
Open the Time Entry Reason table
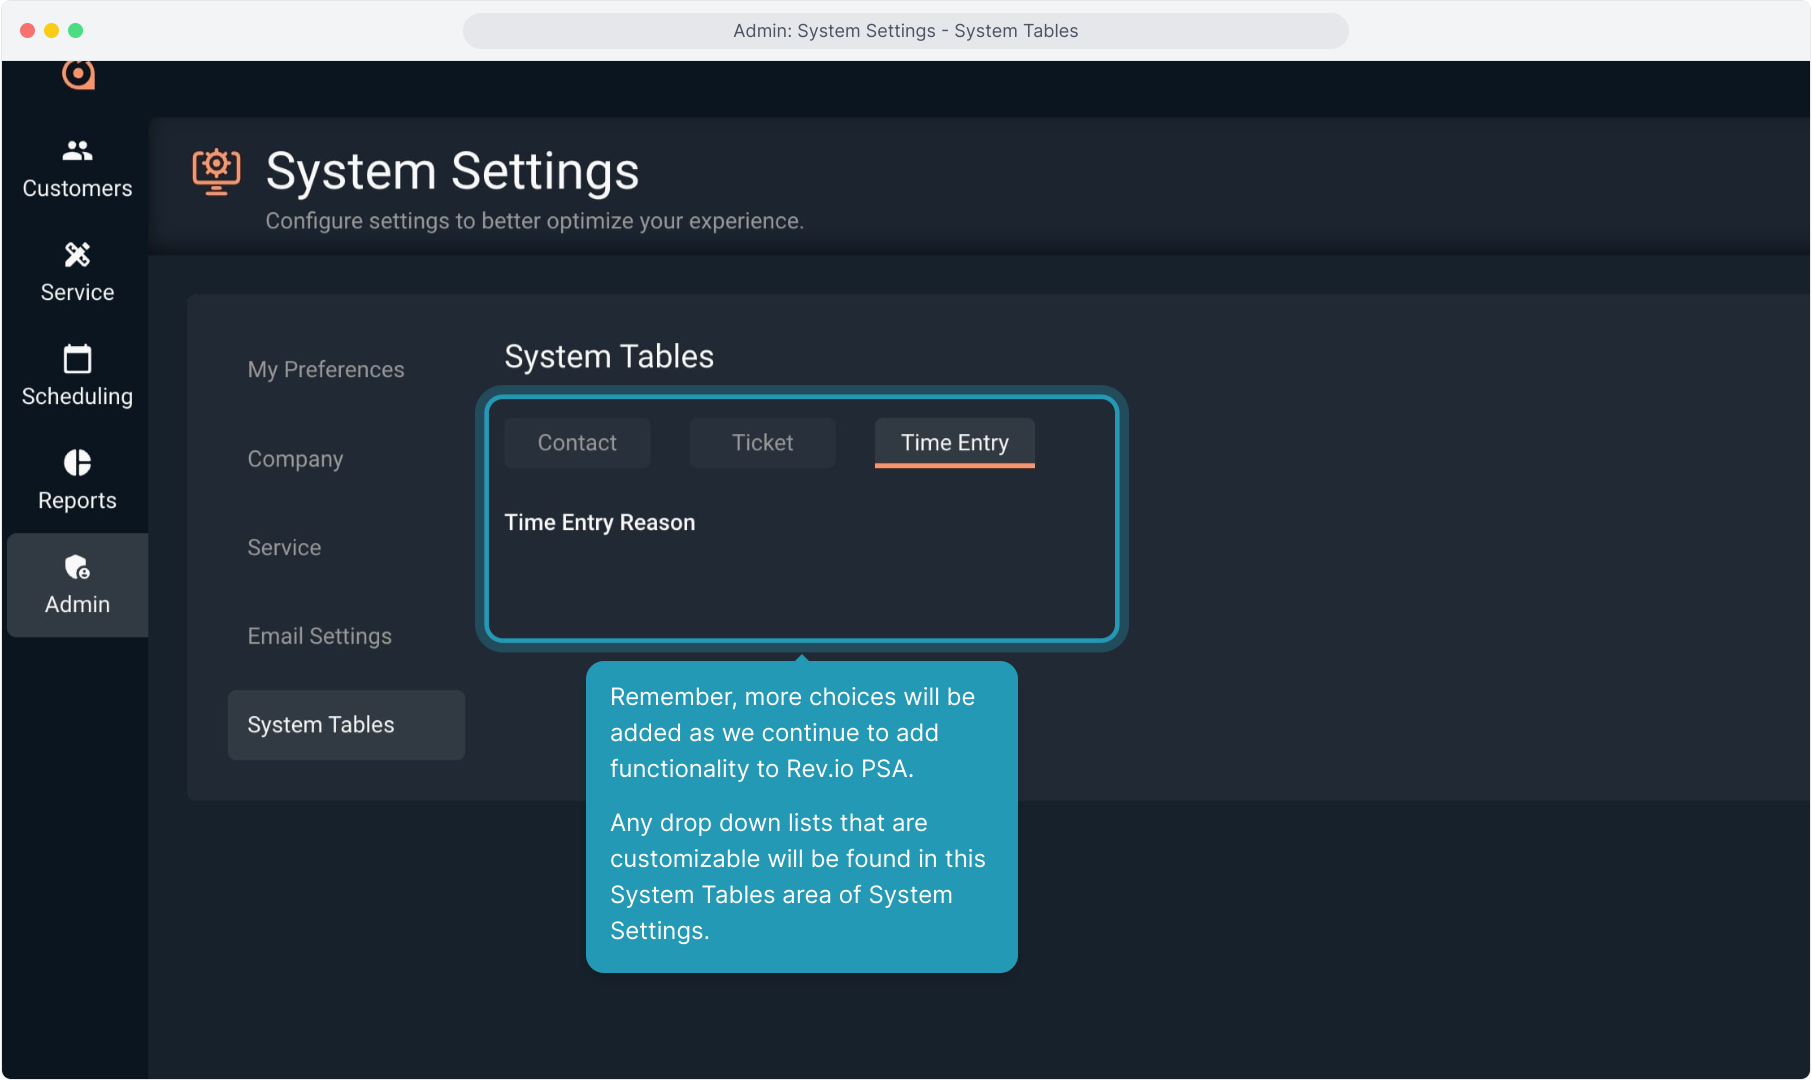coord(599,523)
